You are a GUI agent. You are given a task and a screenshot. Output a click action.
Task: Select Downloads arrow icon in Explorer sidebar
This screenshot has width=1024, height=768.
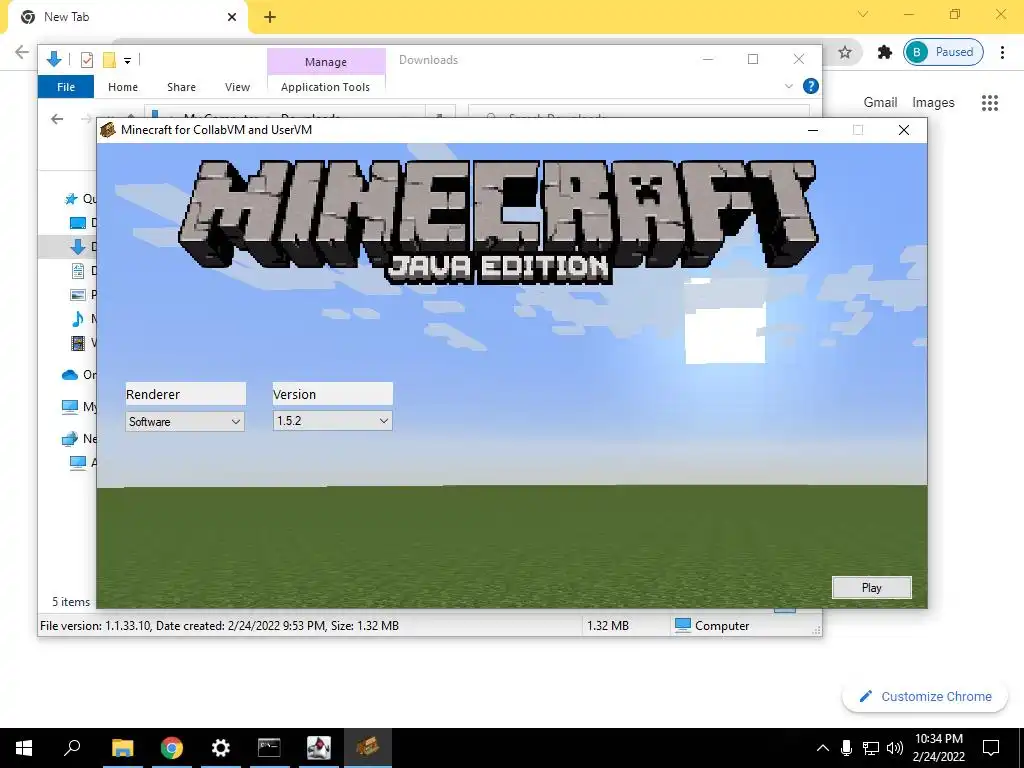[x=78, y=247]
